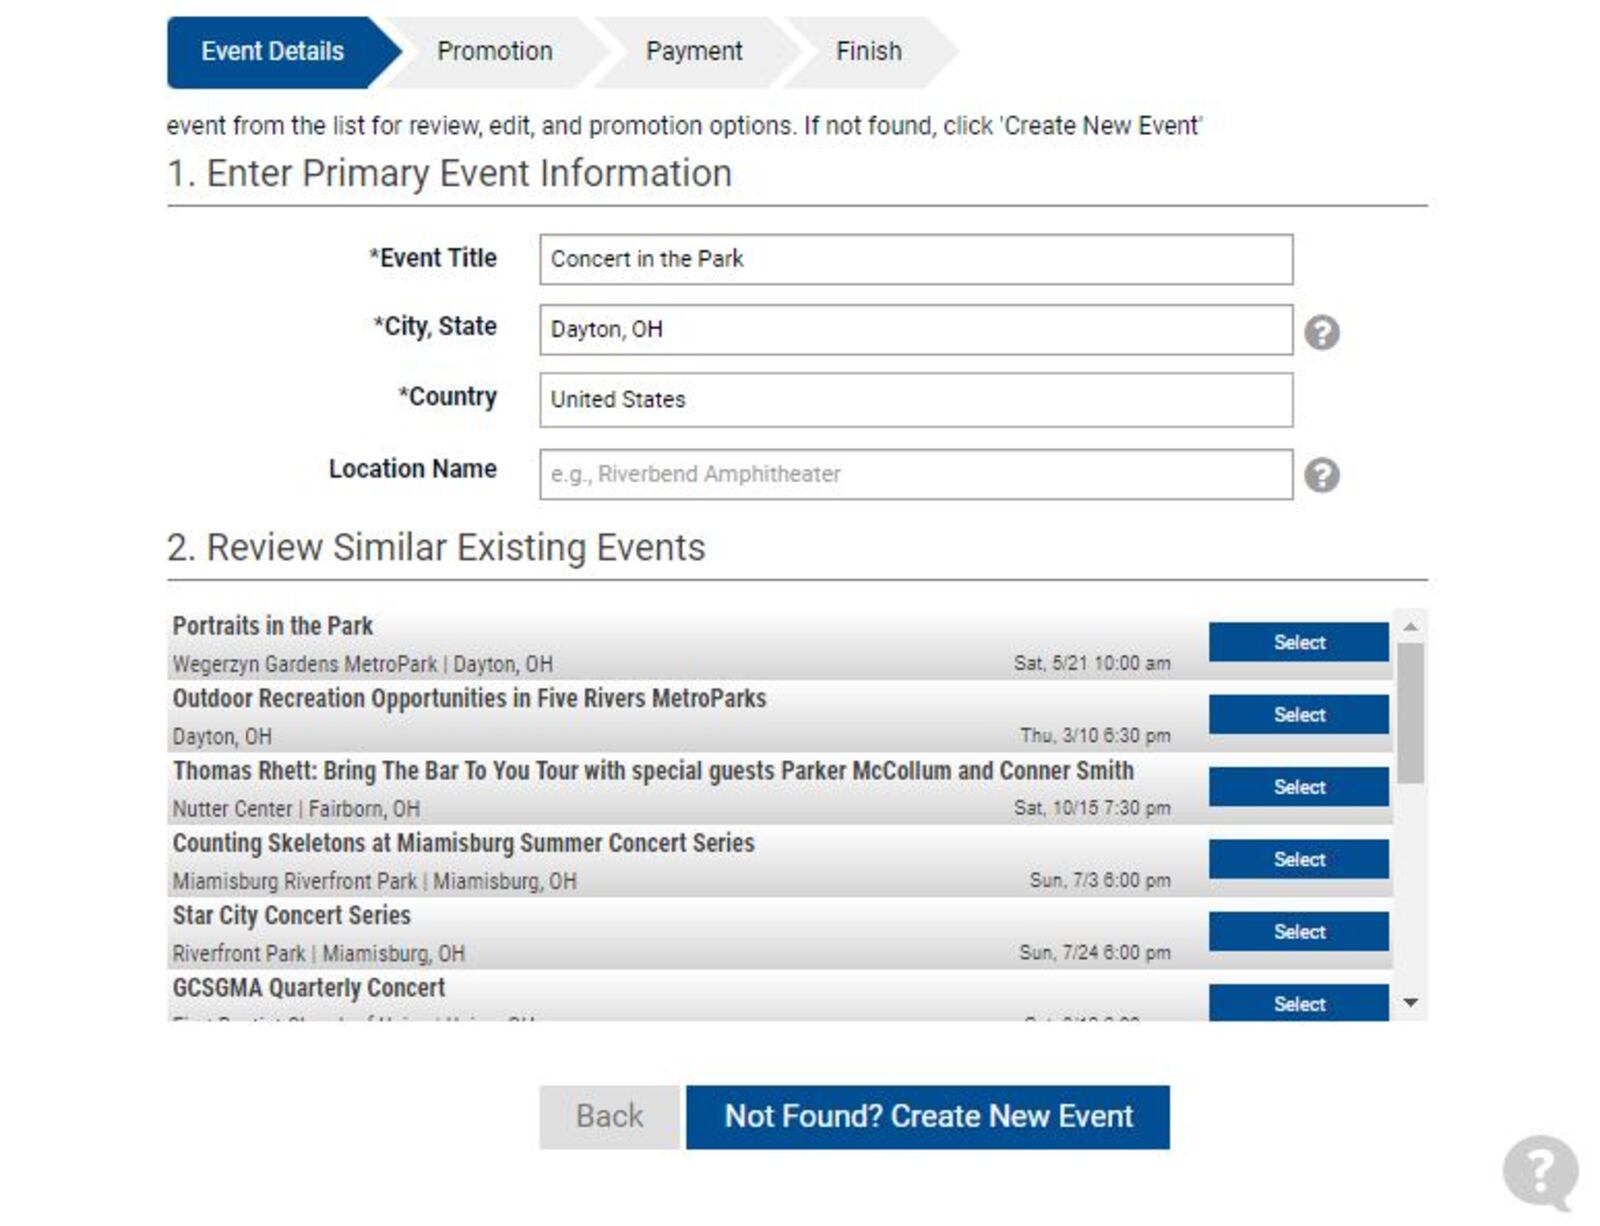
Task: Focus the City, State field
Action: pos(915,330)
